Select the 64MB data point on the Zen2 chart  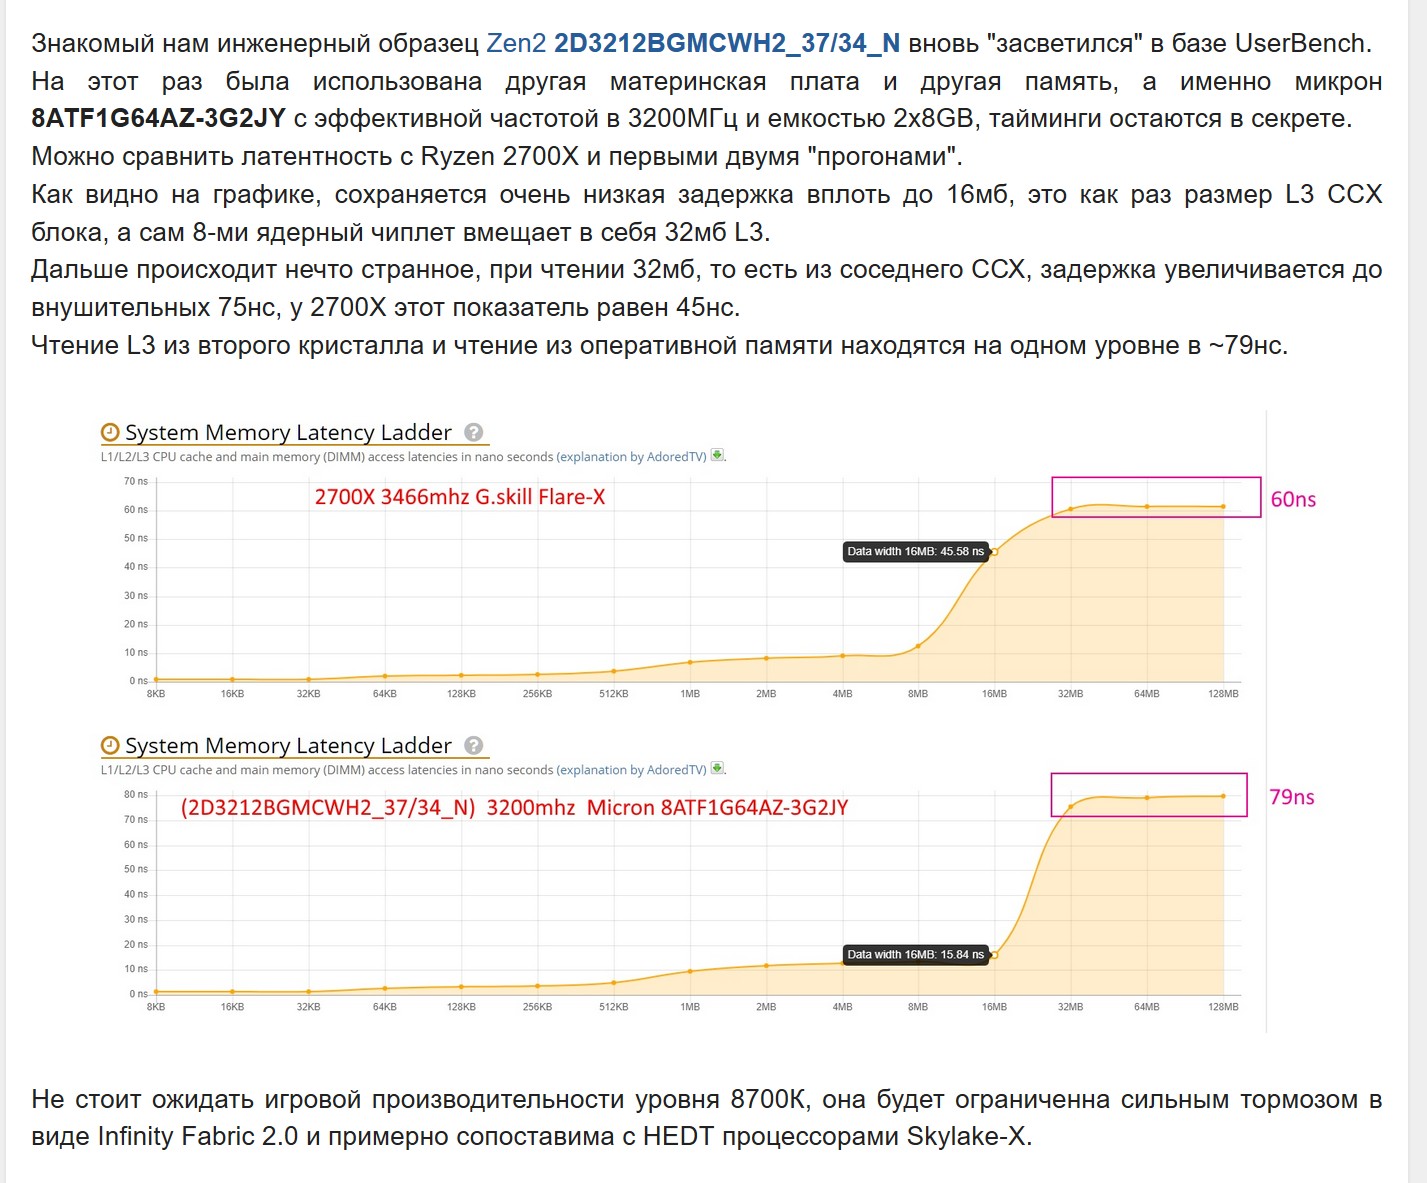(x=1147, y=798)
